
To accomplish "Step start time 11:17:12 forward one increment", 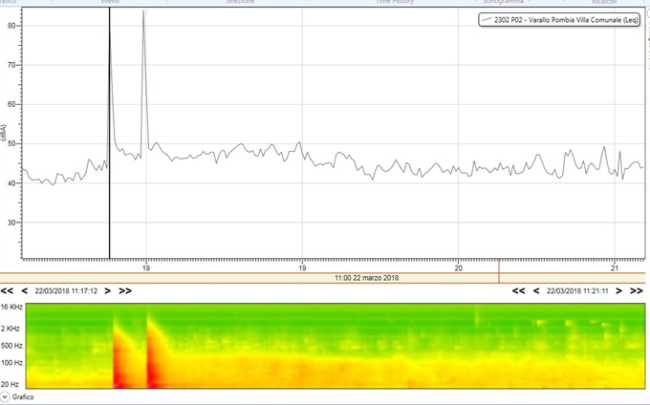I will point(109,290).
